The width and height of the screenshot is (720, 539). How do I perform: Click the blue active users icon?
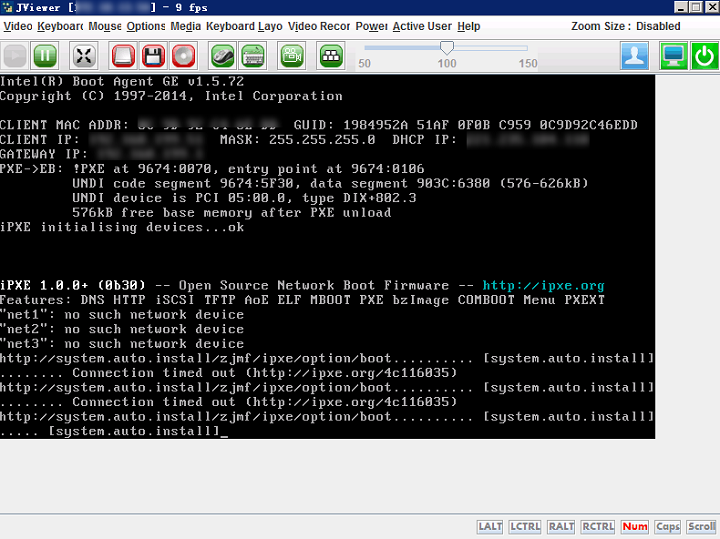(634, 56)
